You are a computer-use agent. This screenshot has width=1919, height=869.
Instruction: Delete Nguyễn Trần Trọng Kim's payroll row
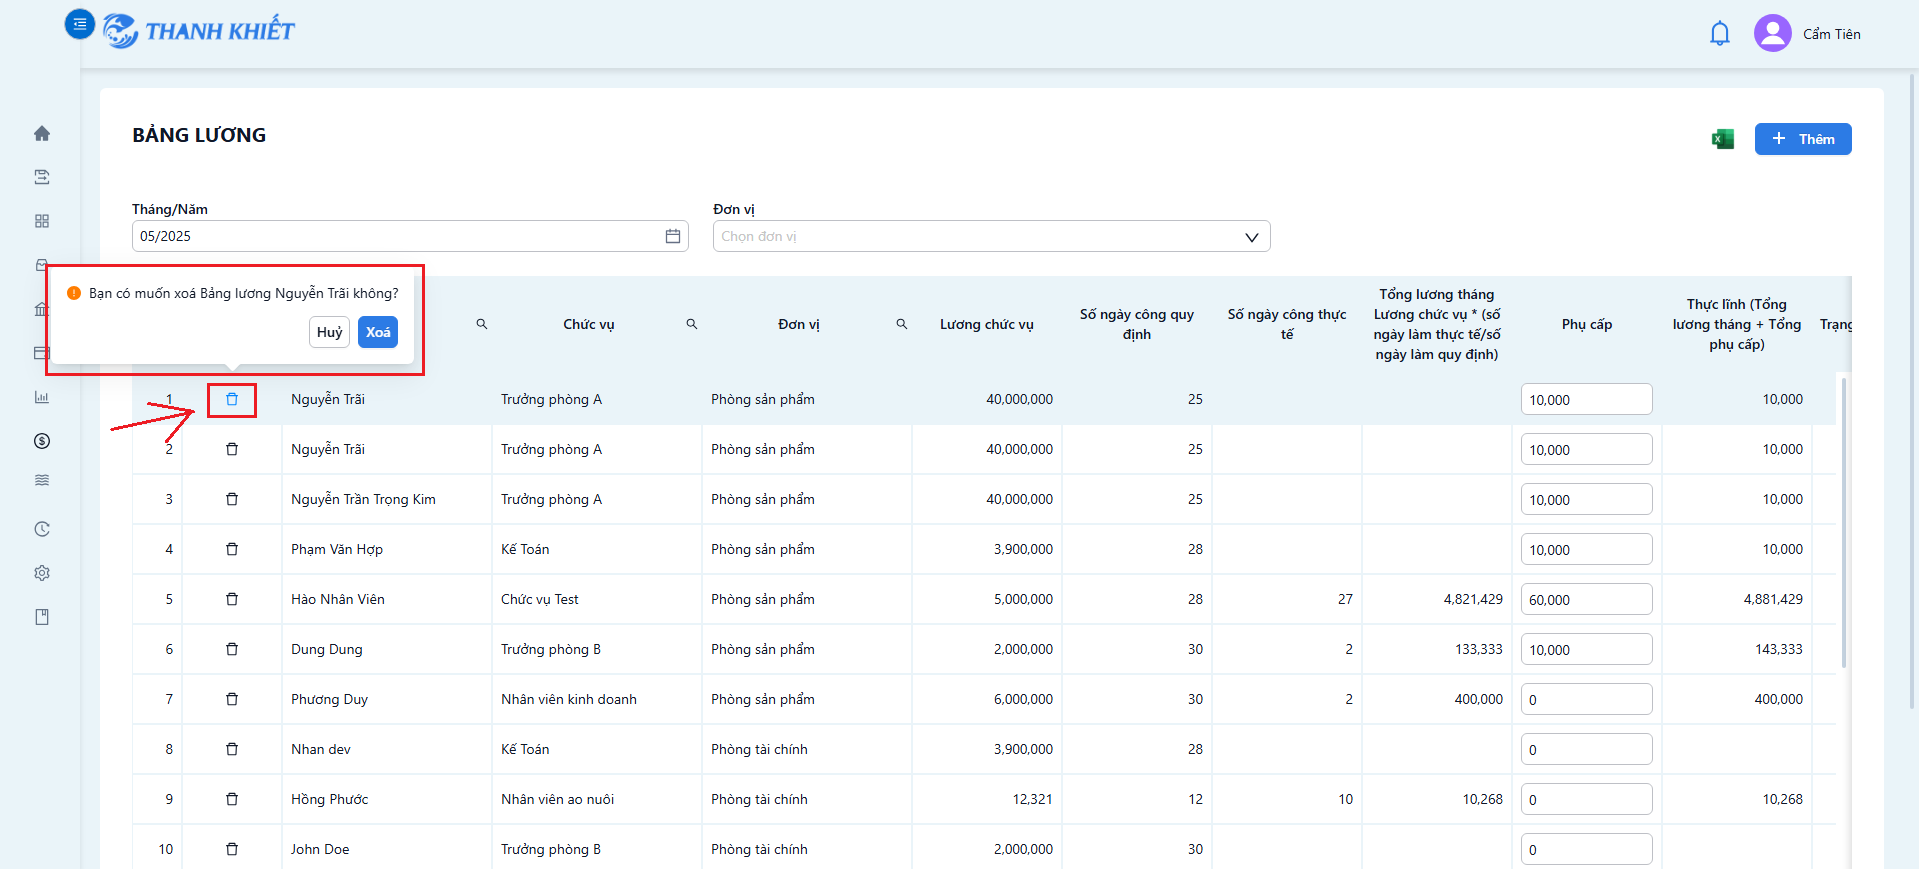click(232, 499)
